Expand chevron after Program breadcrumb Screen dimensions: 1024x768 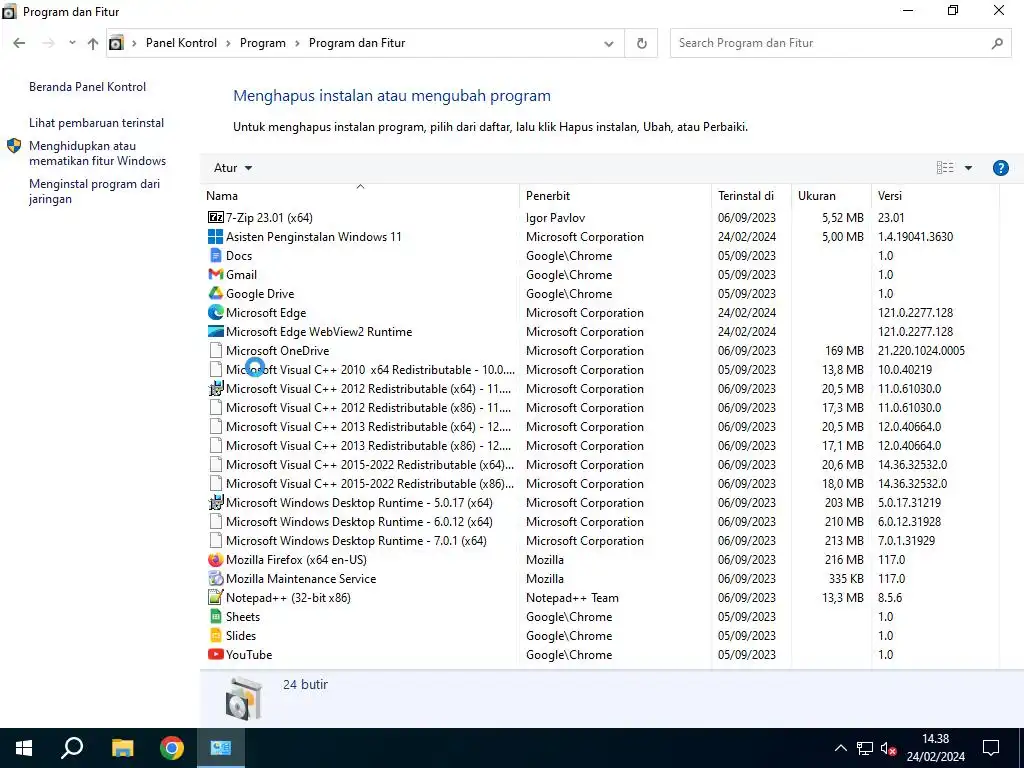pos(297,43)
